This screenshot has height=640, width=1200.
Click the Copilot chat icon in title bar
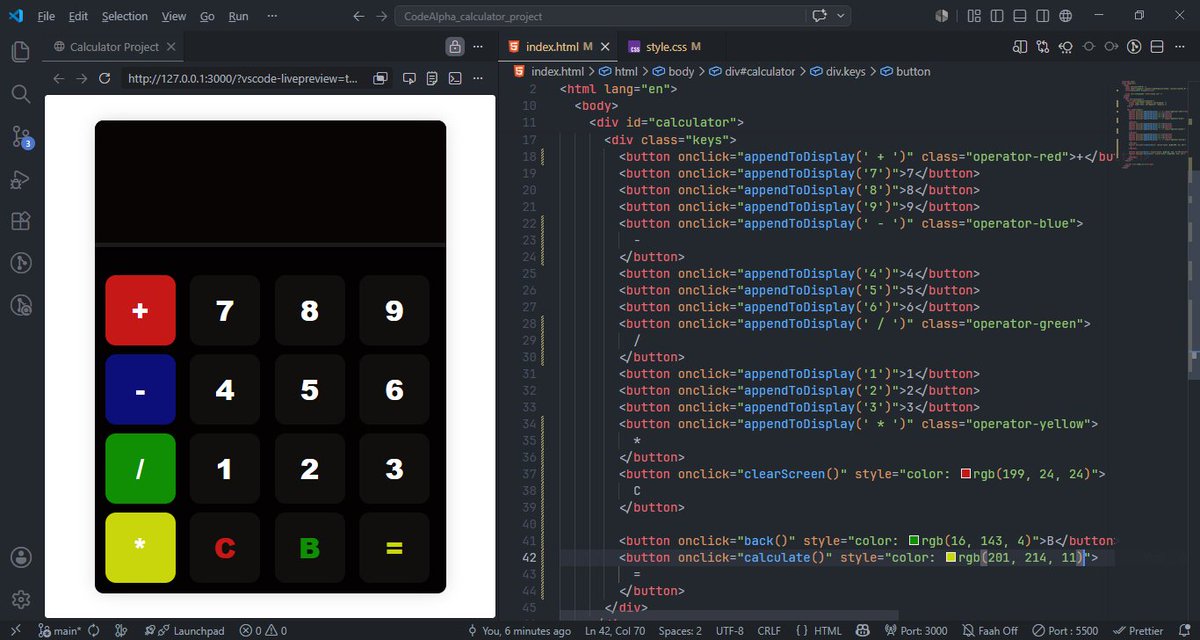(x=821, y=16)
